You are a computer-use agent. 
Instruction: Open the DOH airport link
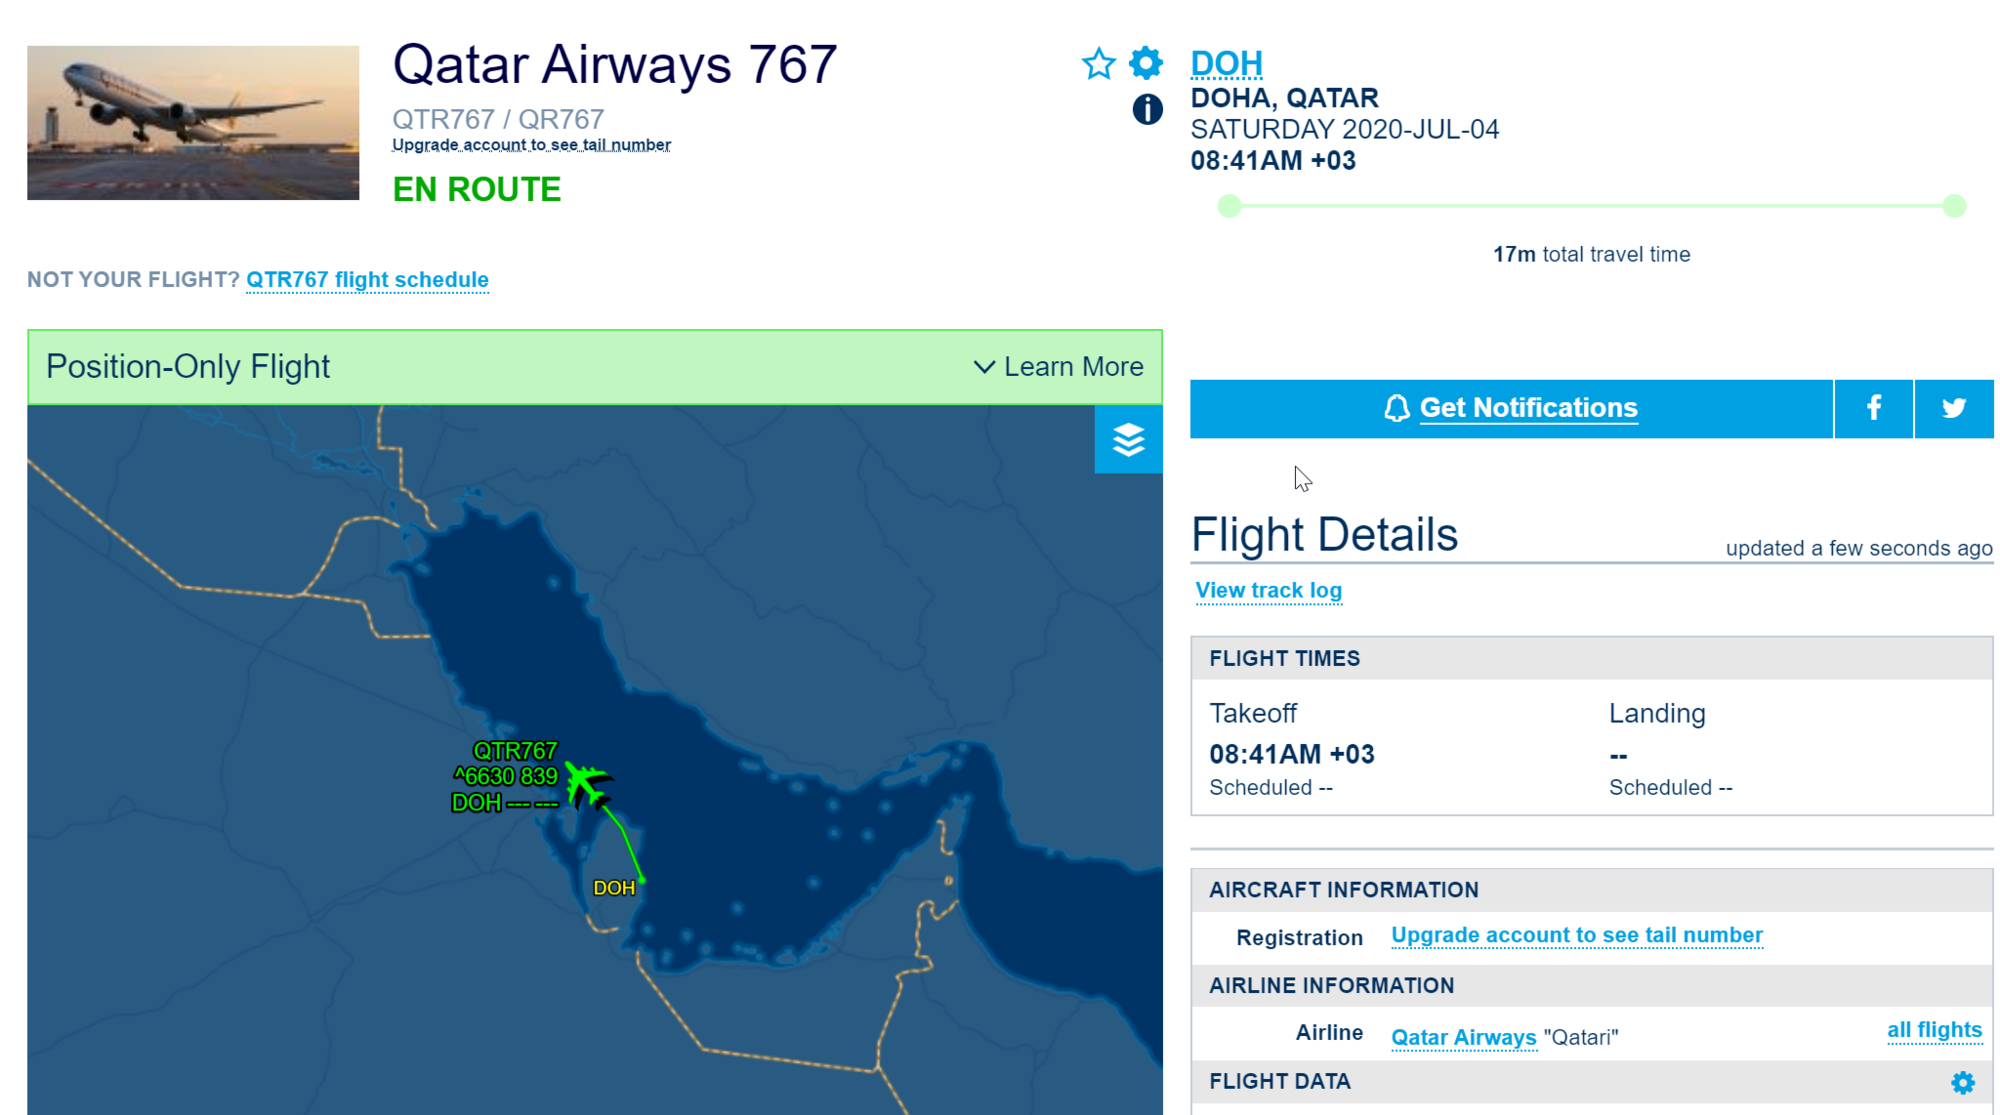[1226, 63]
